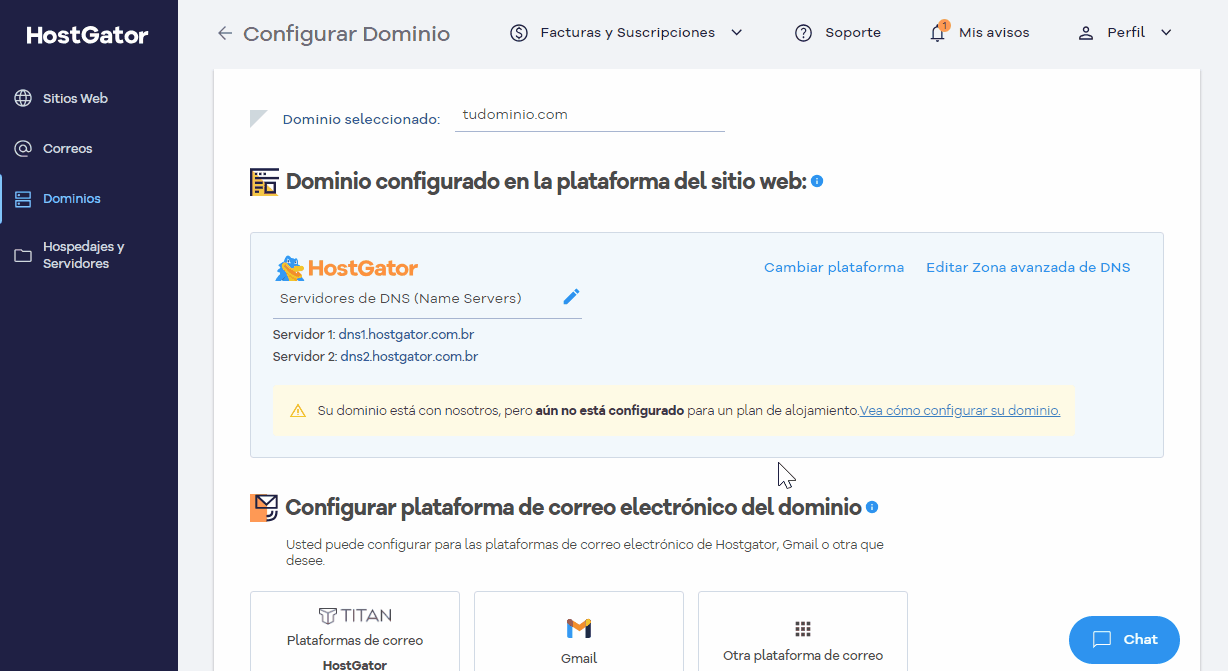Click Servidores de DNS (Name Servers) label
The image size is (1228, 671).
coord(401,299)
